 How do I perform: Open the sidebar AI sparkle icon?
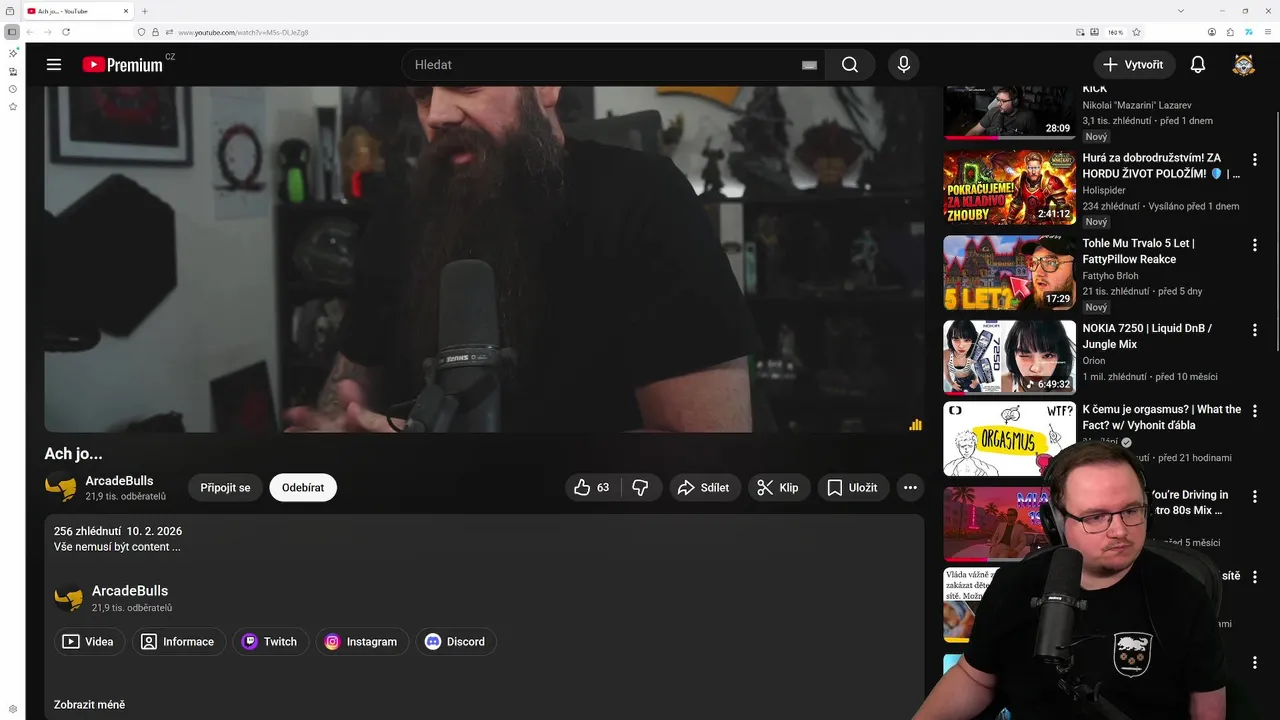(13, 53)
